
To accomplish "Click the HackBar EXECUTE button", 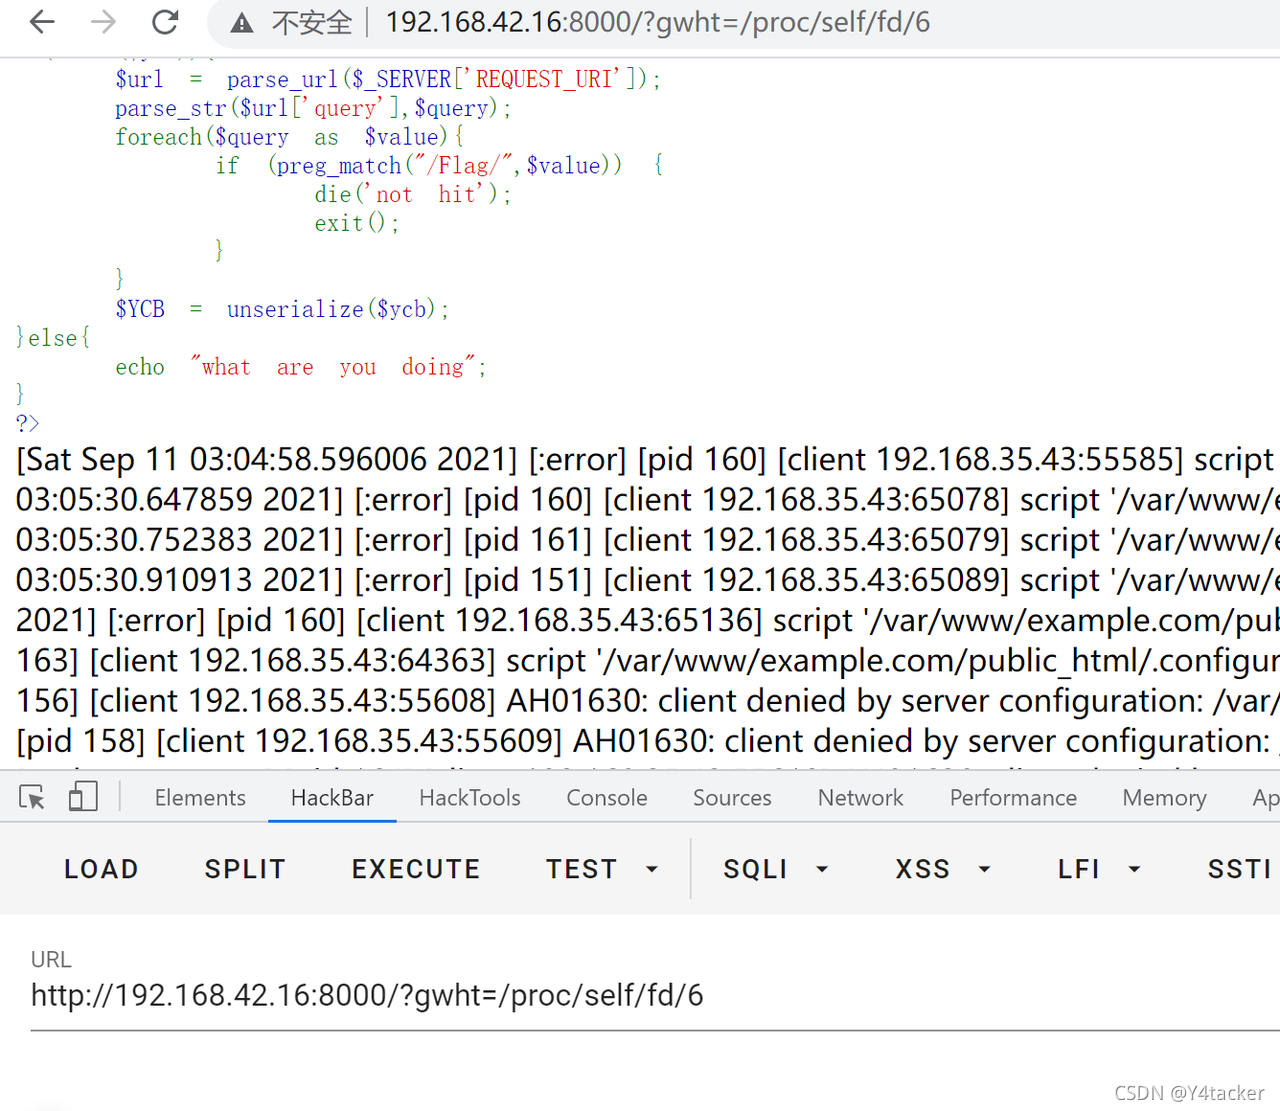I will tap(416, 869).
